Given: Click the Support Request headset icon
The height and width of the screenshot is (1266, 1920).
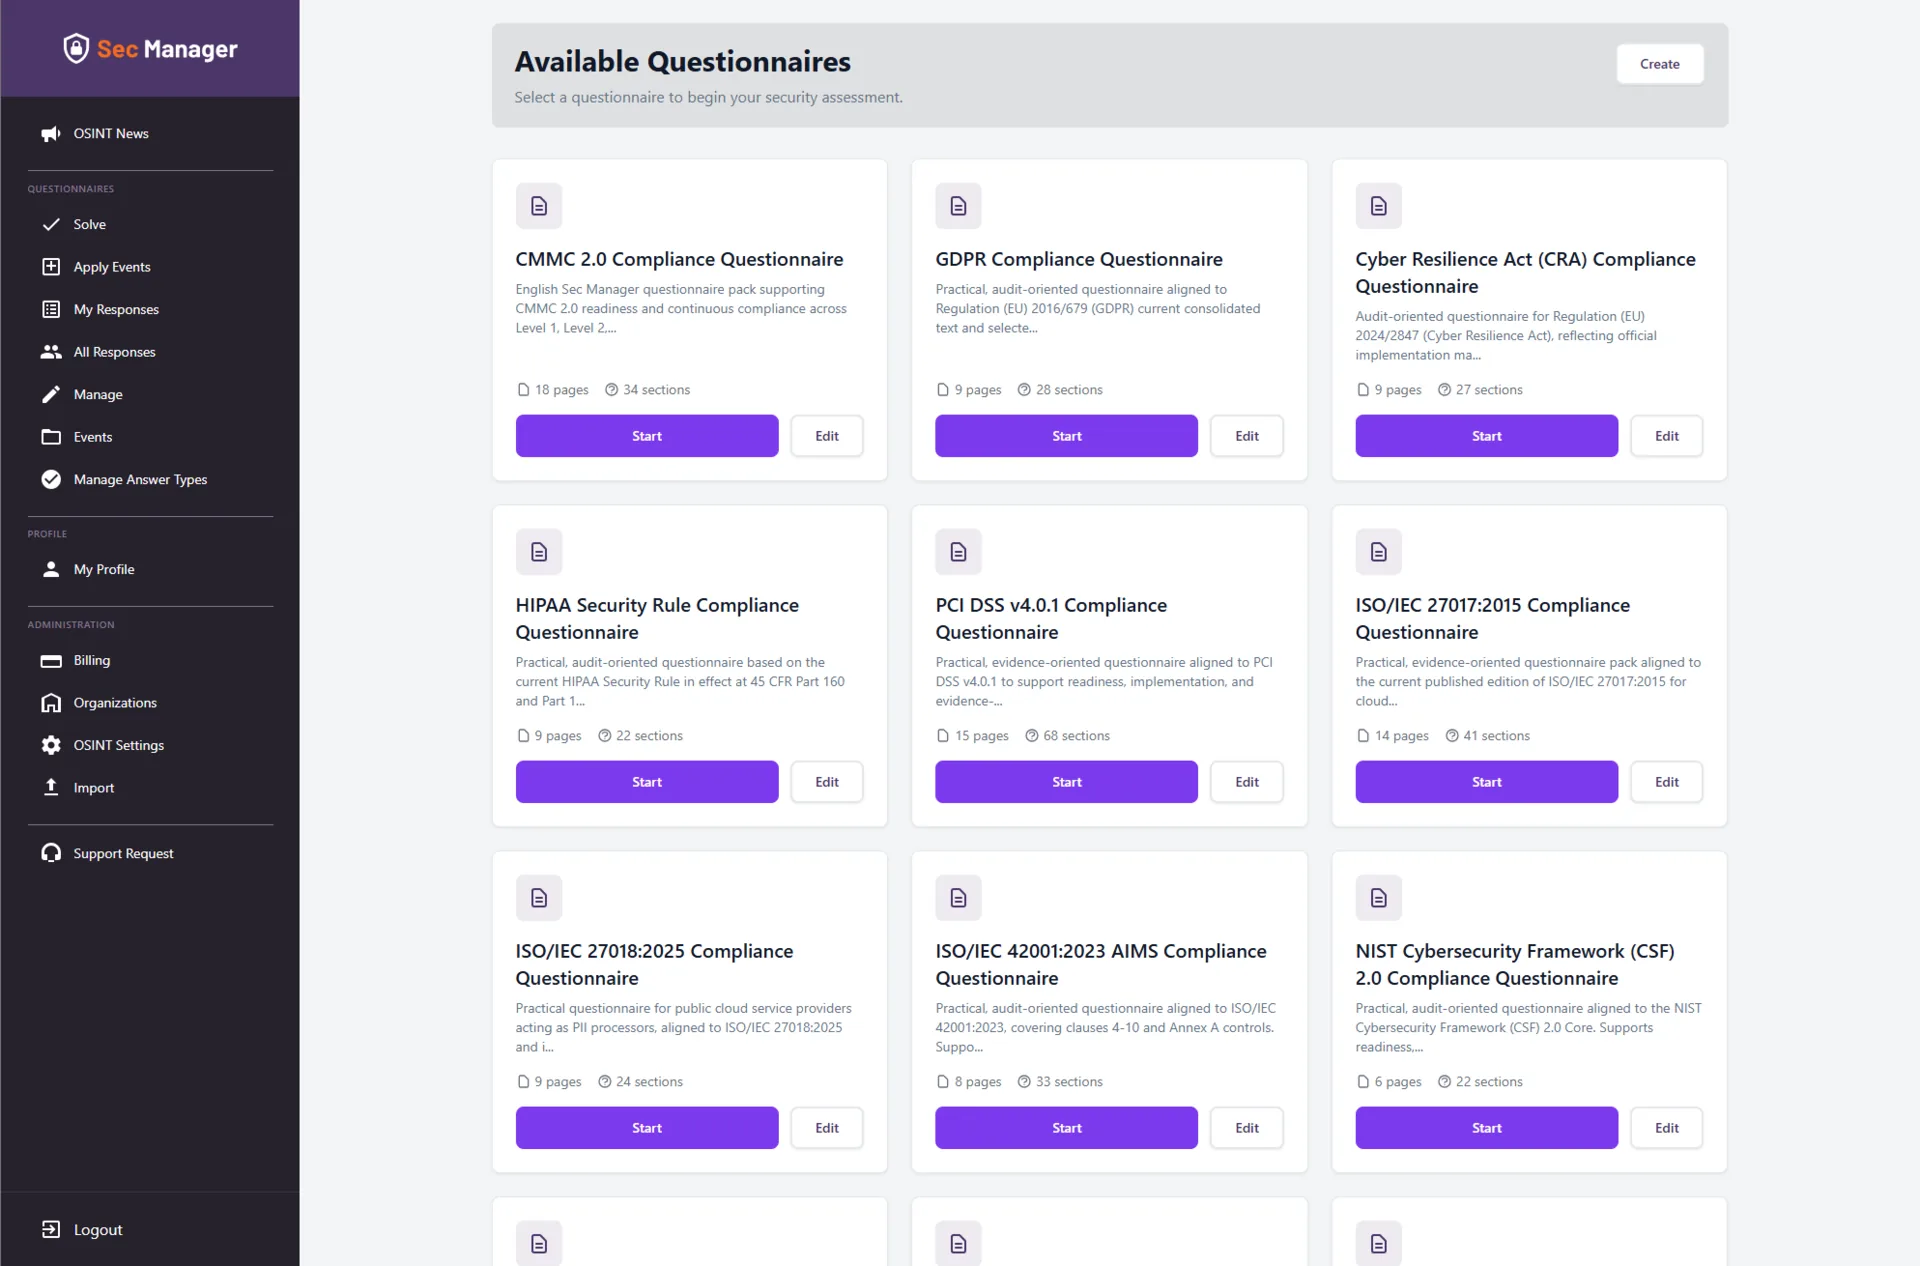Looking at the screenshot, I should pos(51,854).
